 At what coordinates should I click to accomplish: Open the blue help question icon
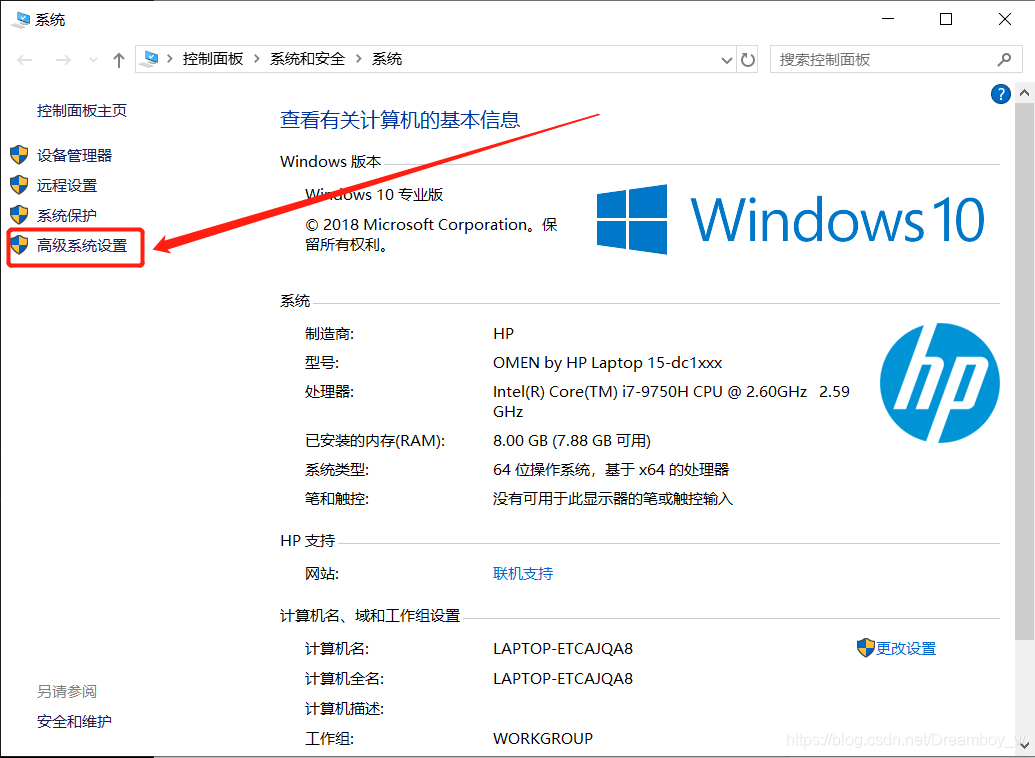pyautogui.click(x=1001, y=94)
